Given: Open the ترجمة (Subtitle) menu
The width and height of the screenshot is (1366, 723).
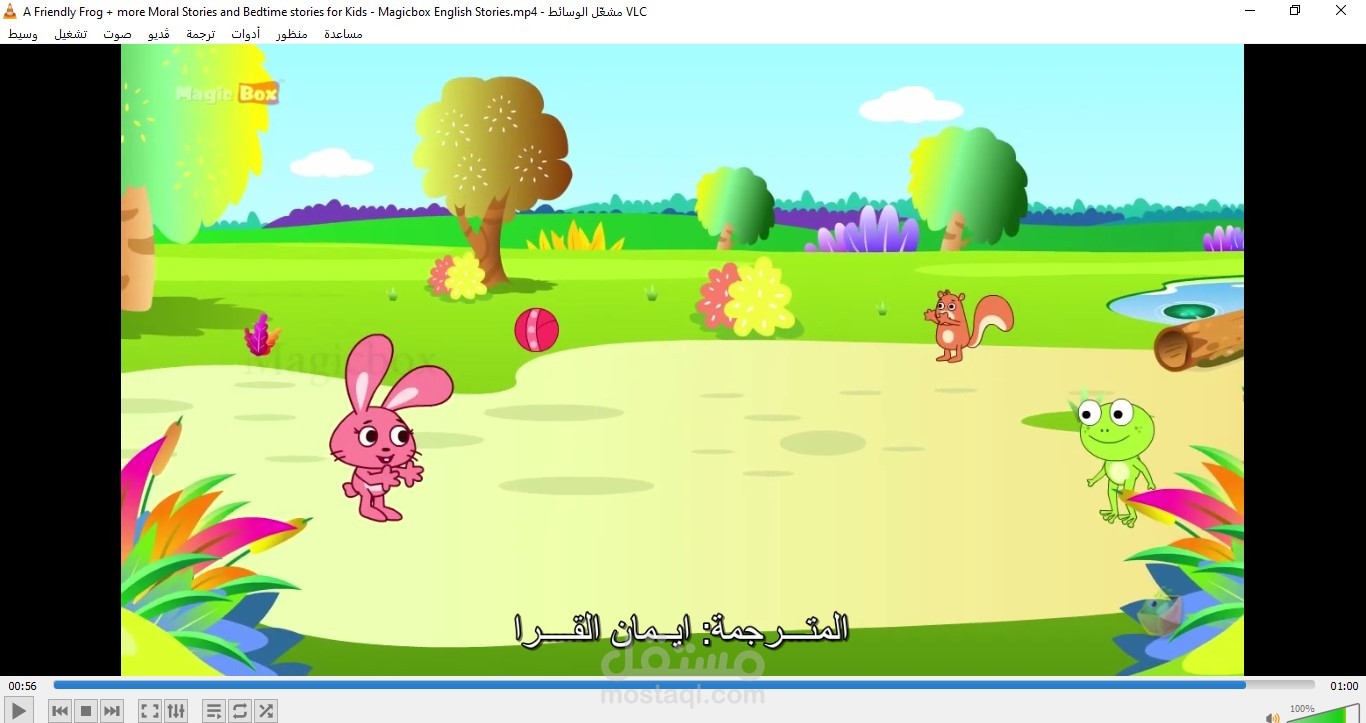Looking at the screenshot, I should tap(200, 34).
